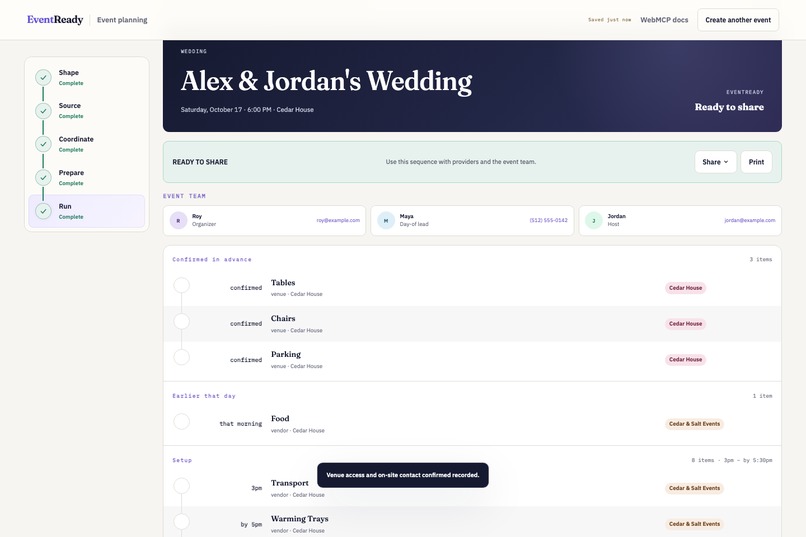Click the Earlier that day section header

[x=204, y=396]
